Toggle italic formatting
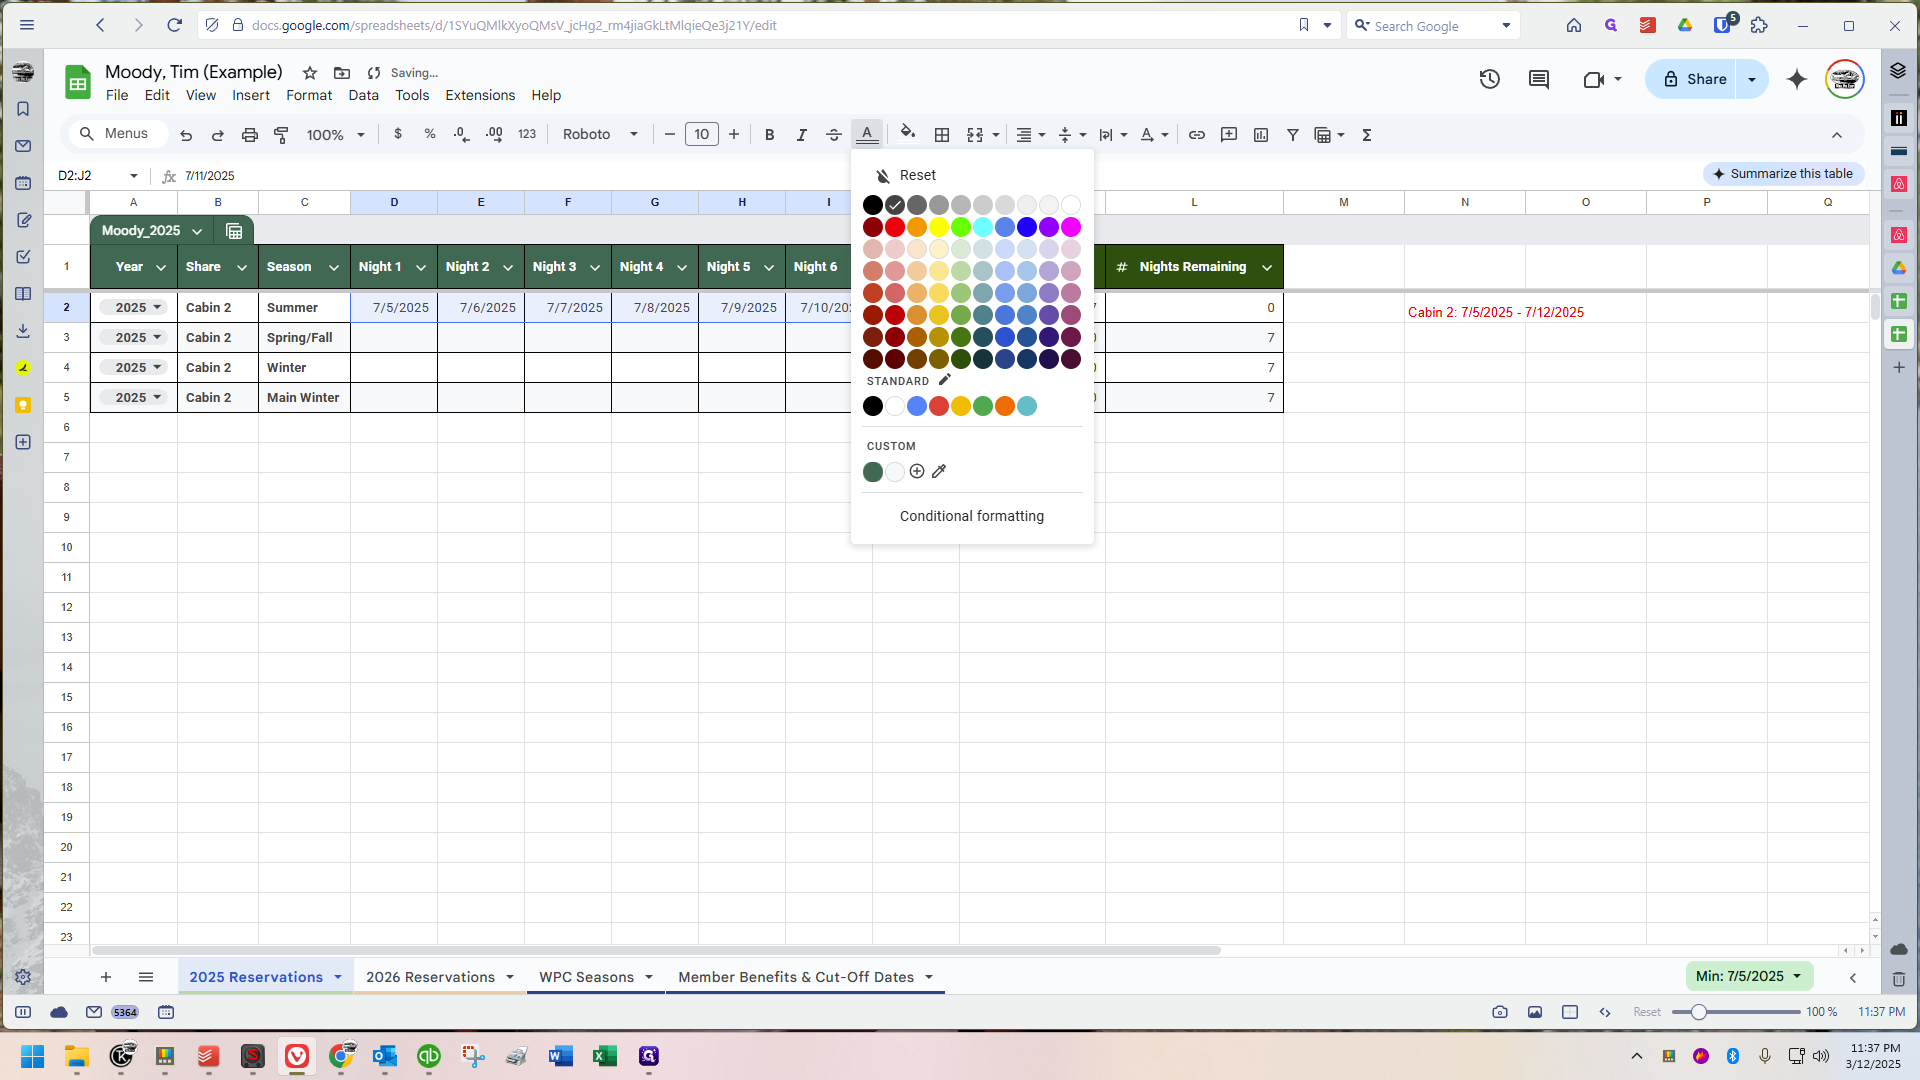The width and height of the screenshot is (1920, 1080). click(801, 134)
